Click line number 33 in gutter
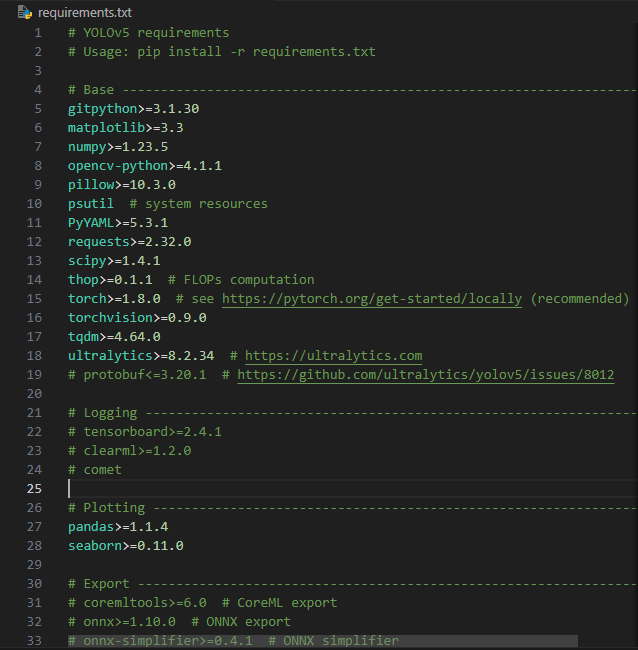 point(34,641)
